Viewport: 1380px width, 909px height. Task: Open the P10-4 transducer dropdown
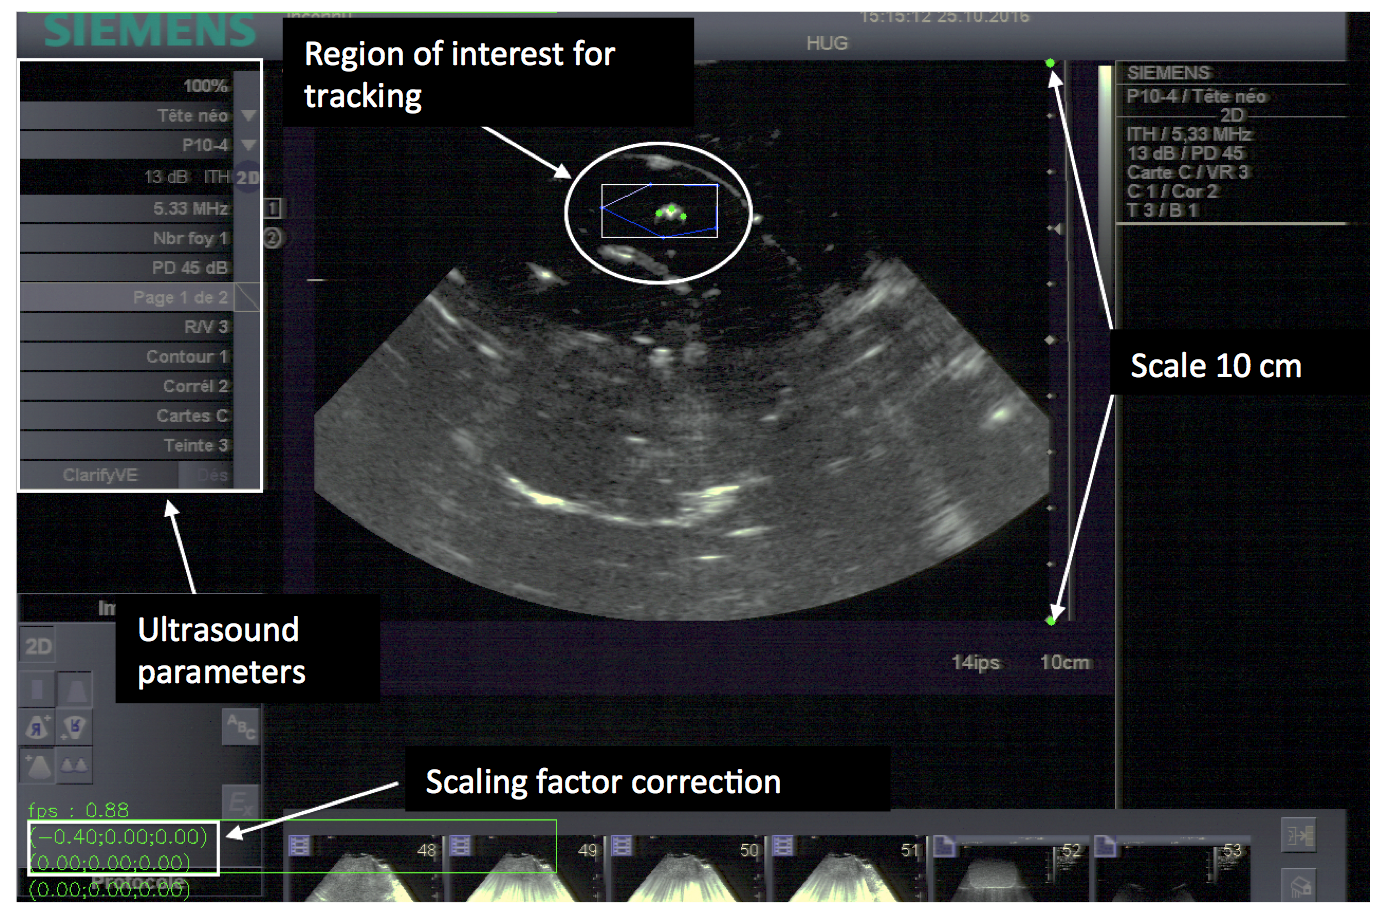click(248, 146)
